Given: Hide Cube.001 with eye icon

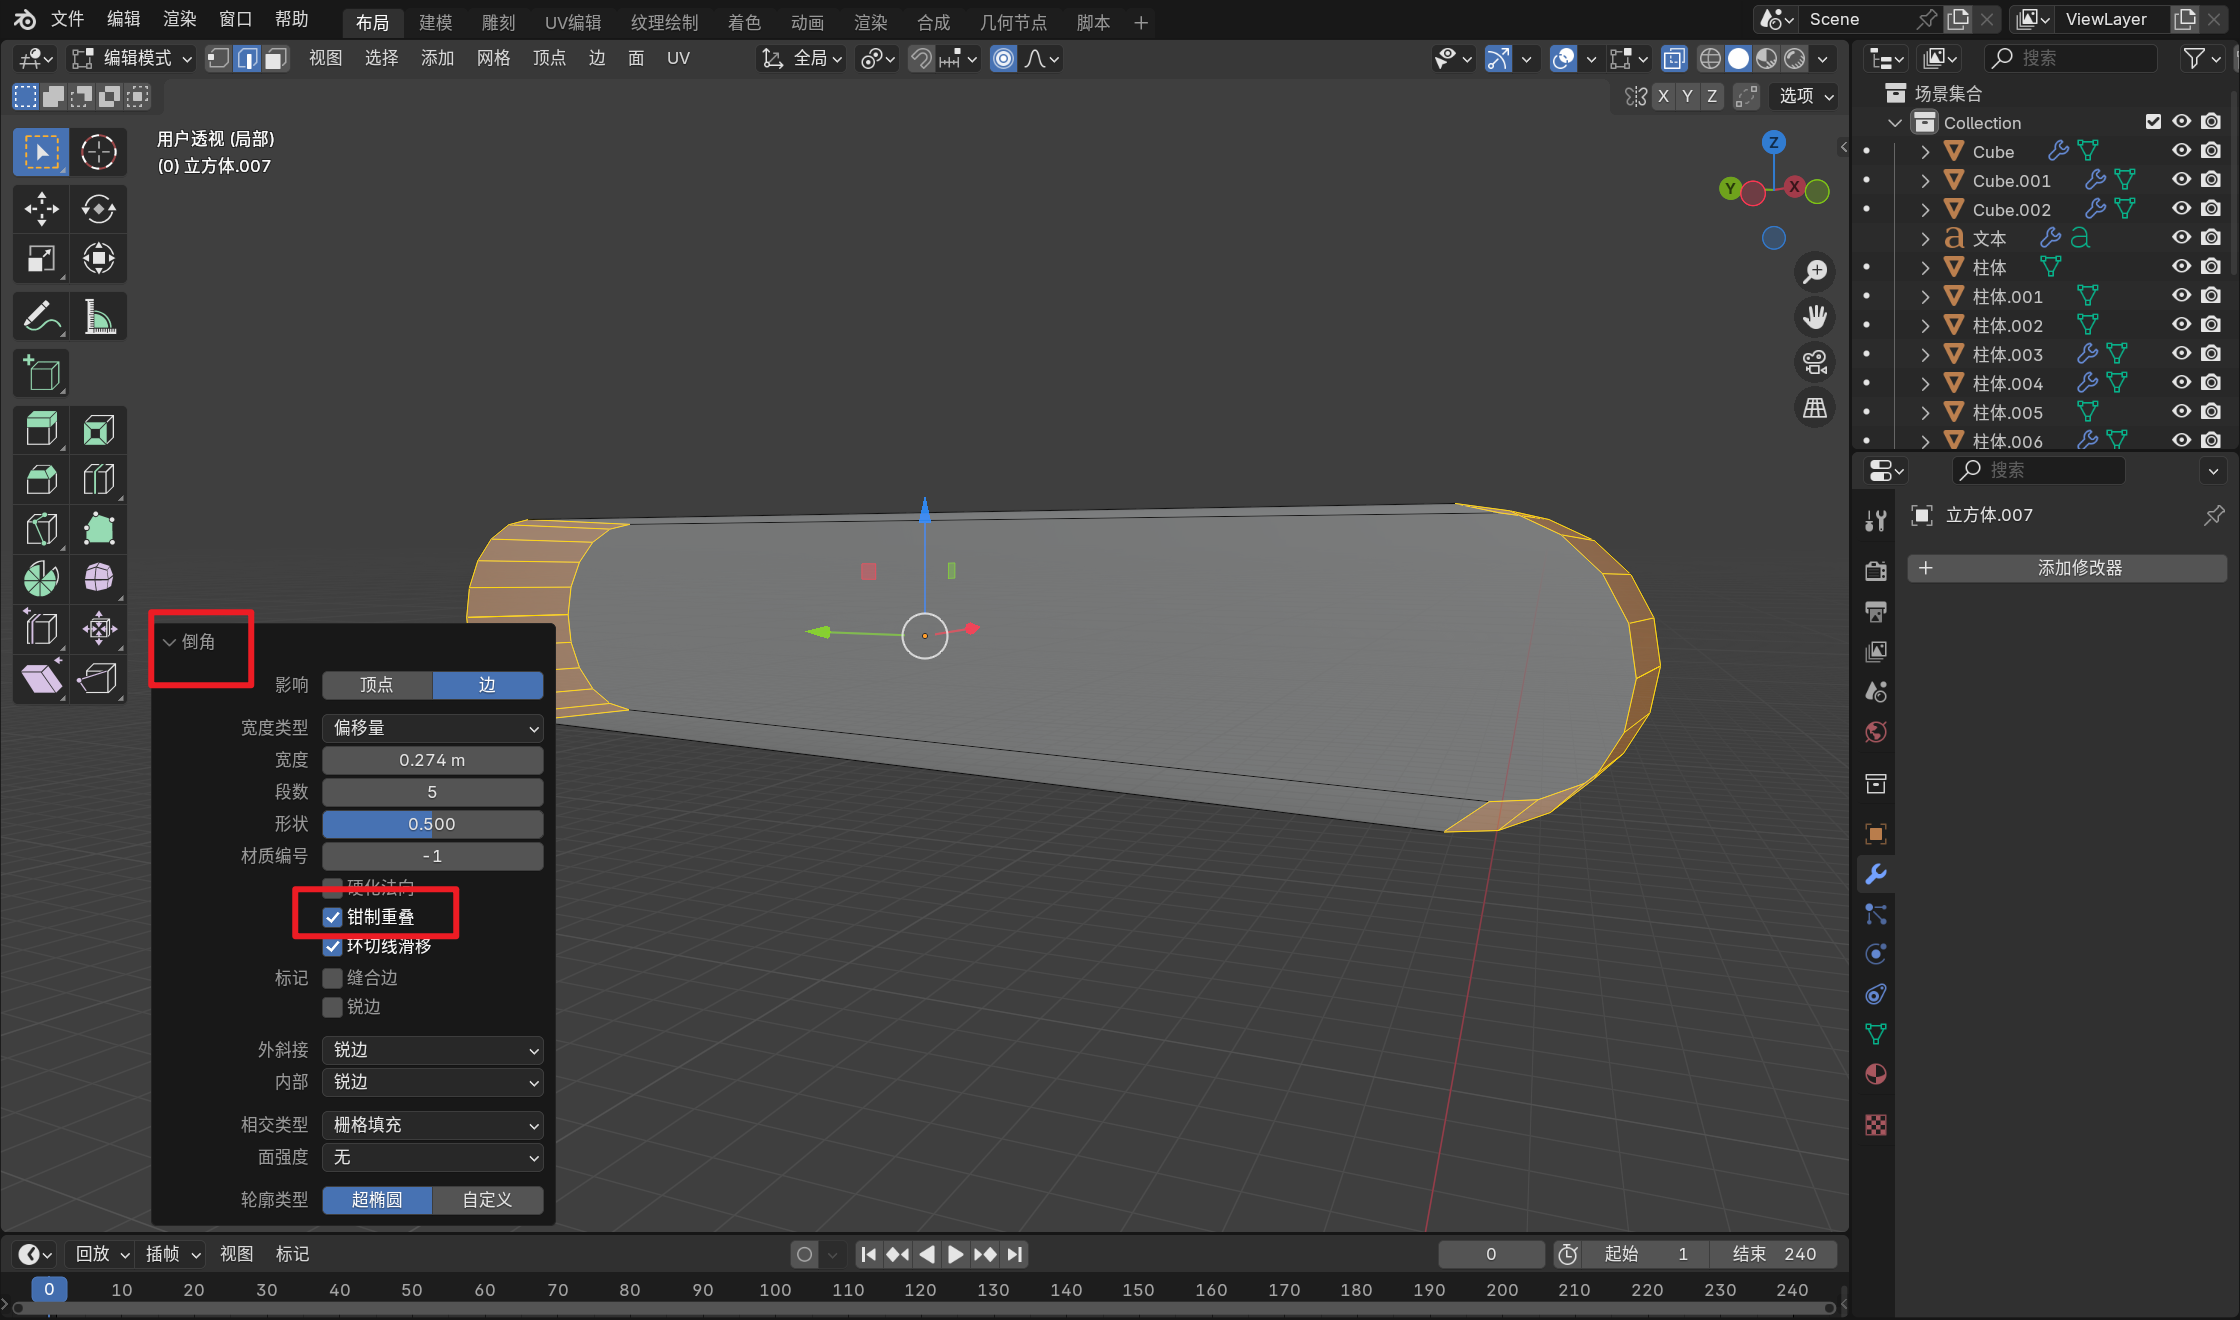Looking at the screenshot, I should 2181,180.
